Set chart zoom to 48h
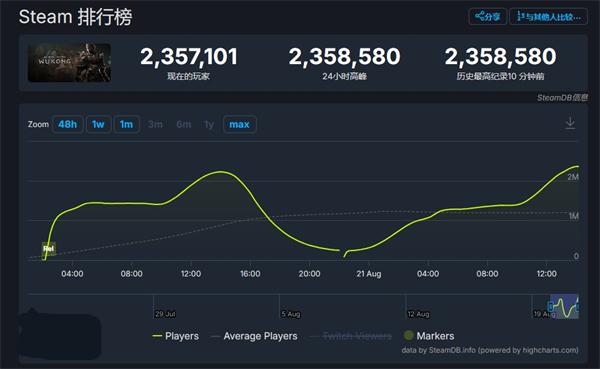 click(67, 124)
